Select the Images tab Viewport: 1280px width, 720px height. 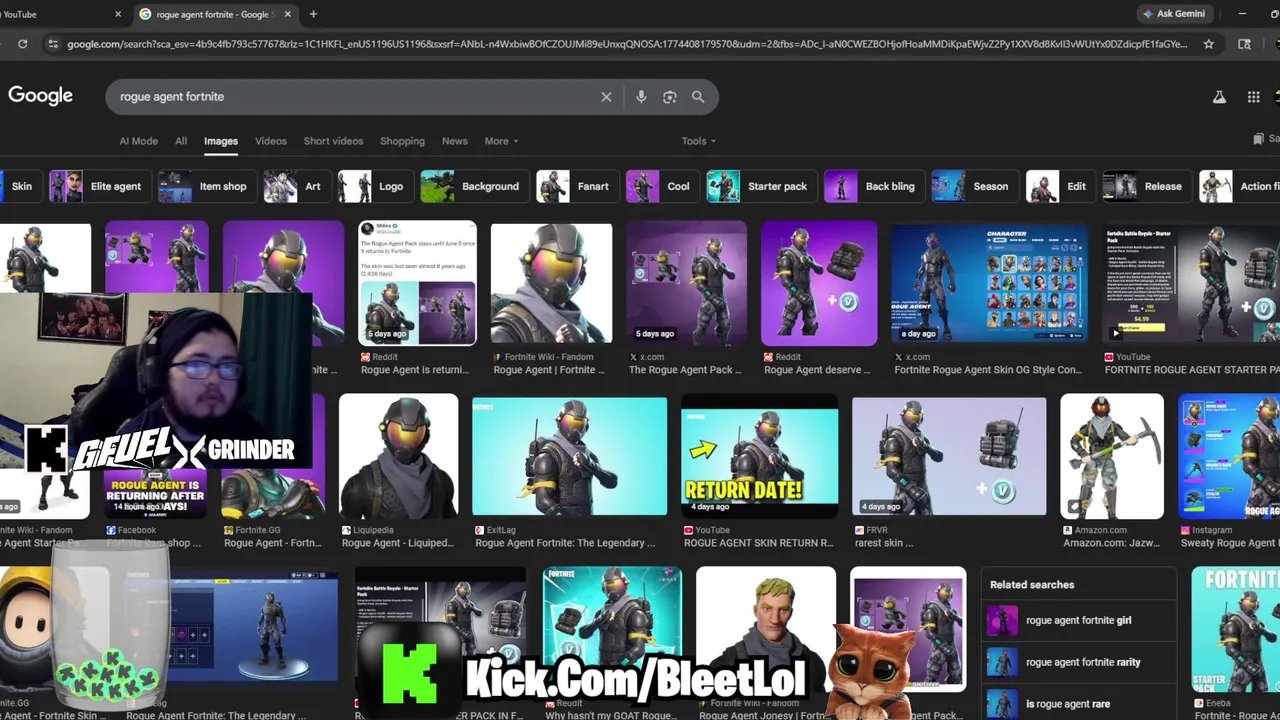[x=221, y=141]
